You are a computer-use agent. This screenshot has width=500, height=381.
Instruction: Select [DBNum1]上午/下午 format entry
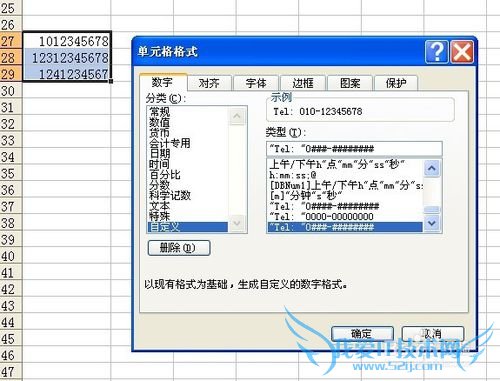(345, 185)
